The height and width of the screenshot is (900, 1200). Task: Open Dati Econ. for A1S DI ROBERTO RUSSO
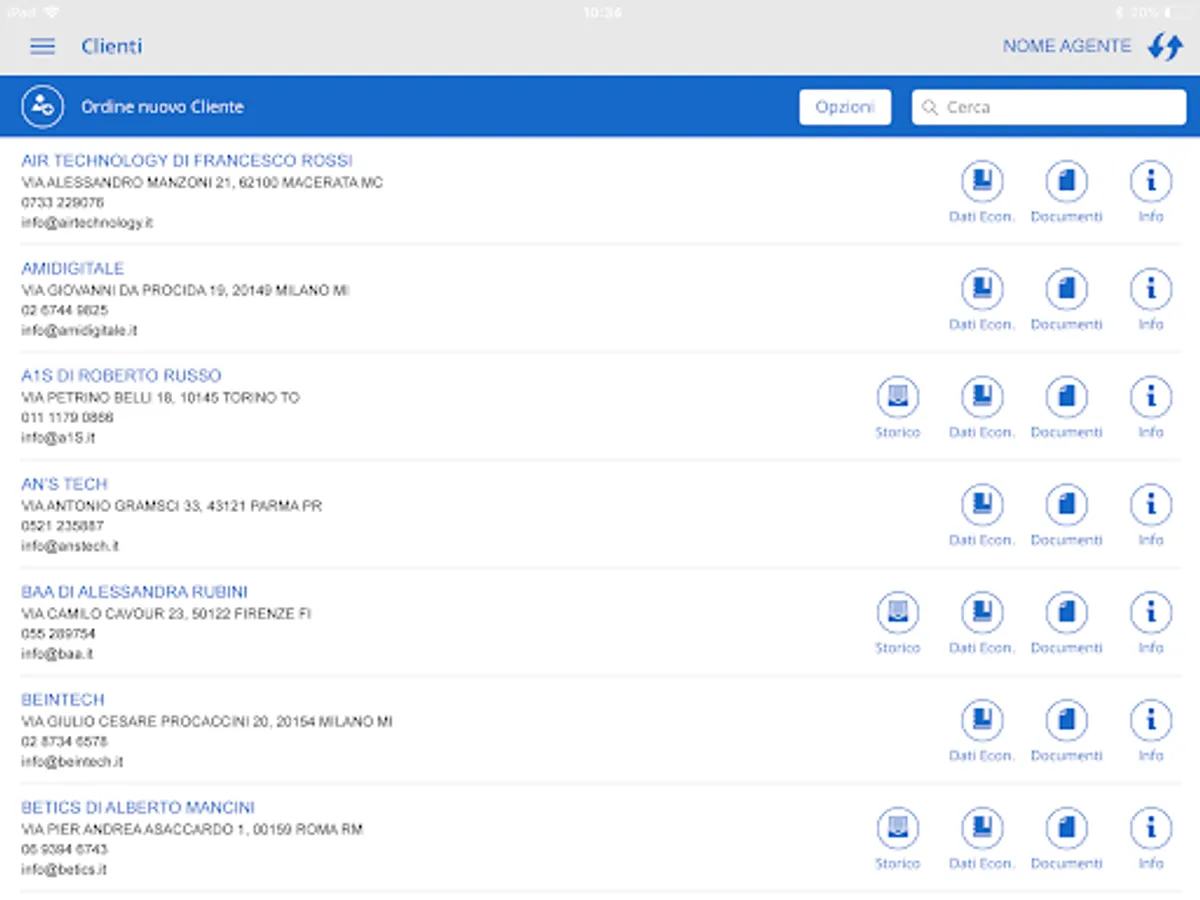click(982, 408)
